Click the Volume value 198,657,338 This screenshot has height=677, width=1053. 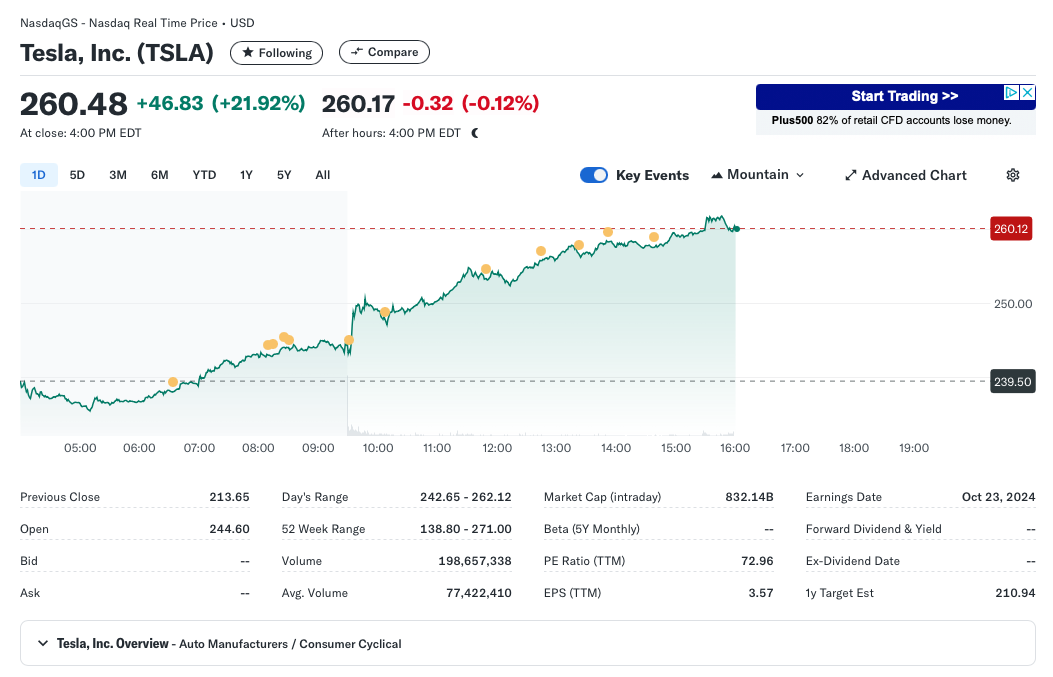(475, 561)
